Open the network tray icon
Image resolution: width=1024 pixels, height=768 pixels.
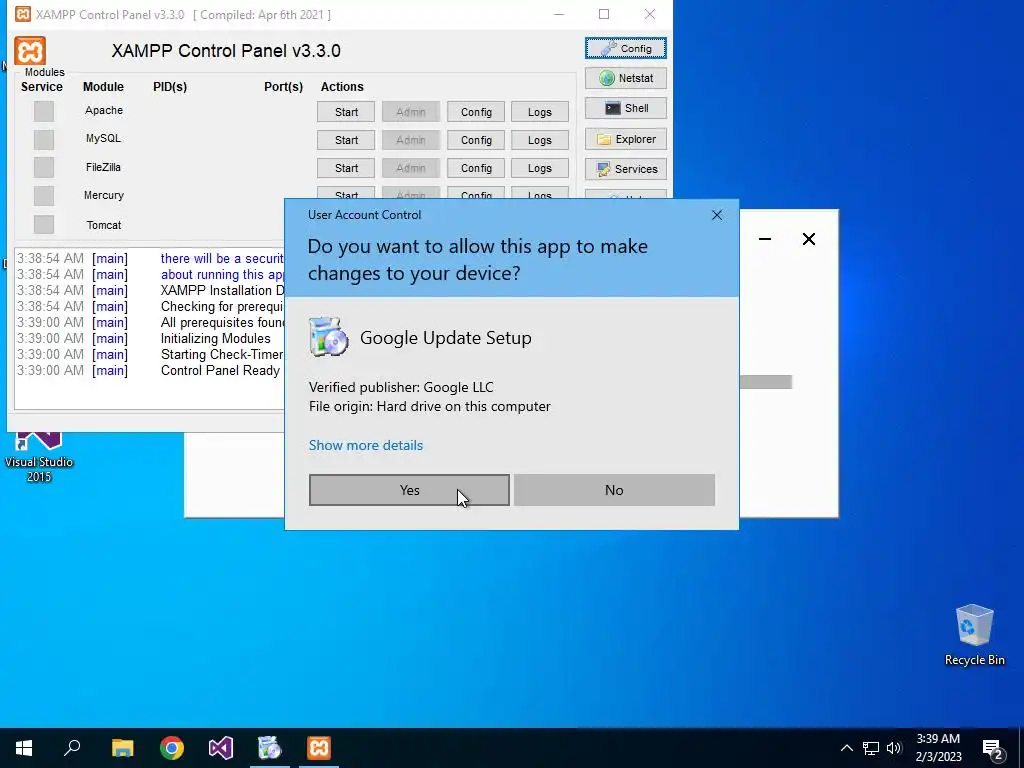tap(871, 748)
